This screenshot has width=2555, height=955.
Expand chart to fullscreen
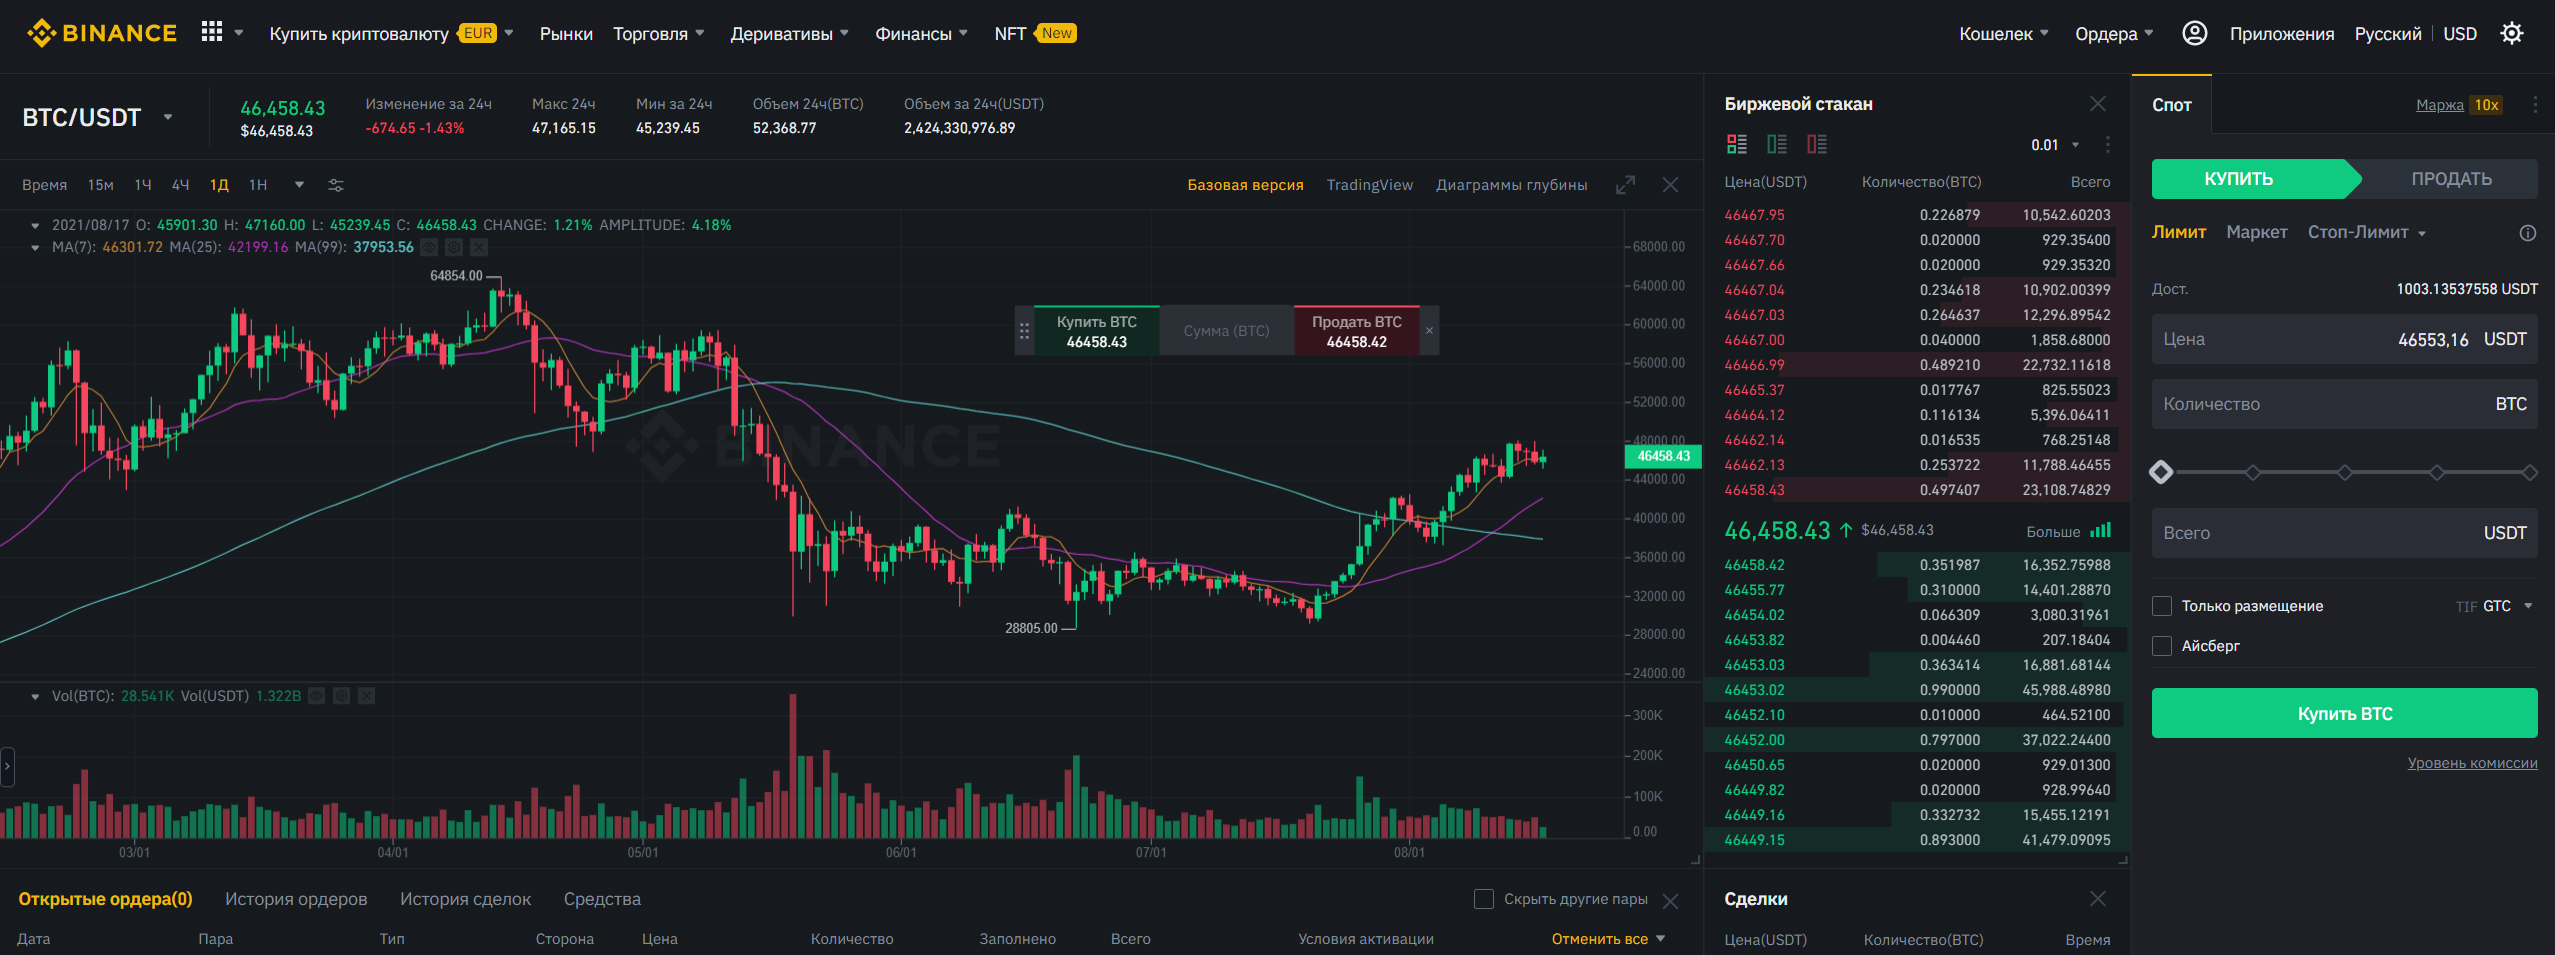tap(1626, 185)
